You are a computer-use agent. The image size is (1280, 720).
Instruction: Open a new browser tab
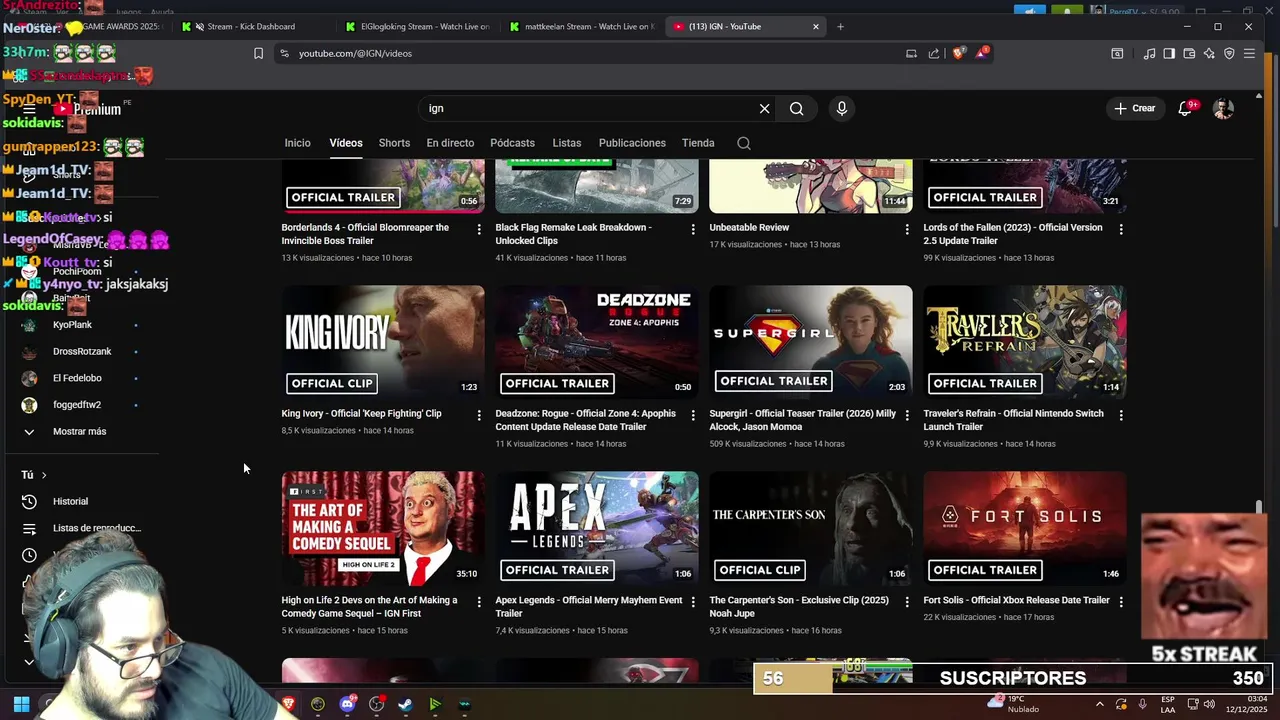coord(840,27)
